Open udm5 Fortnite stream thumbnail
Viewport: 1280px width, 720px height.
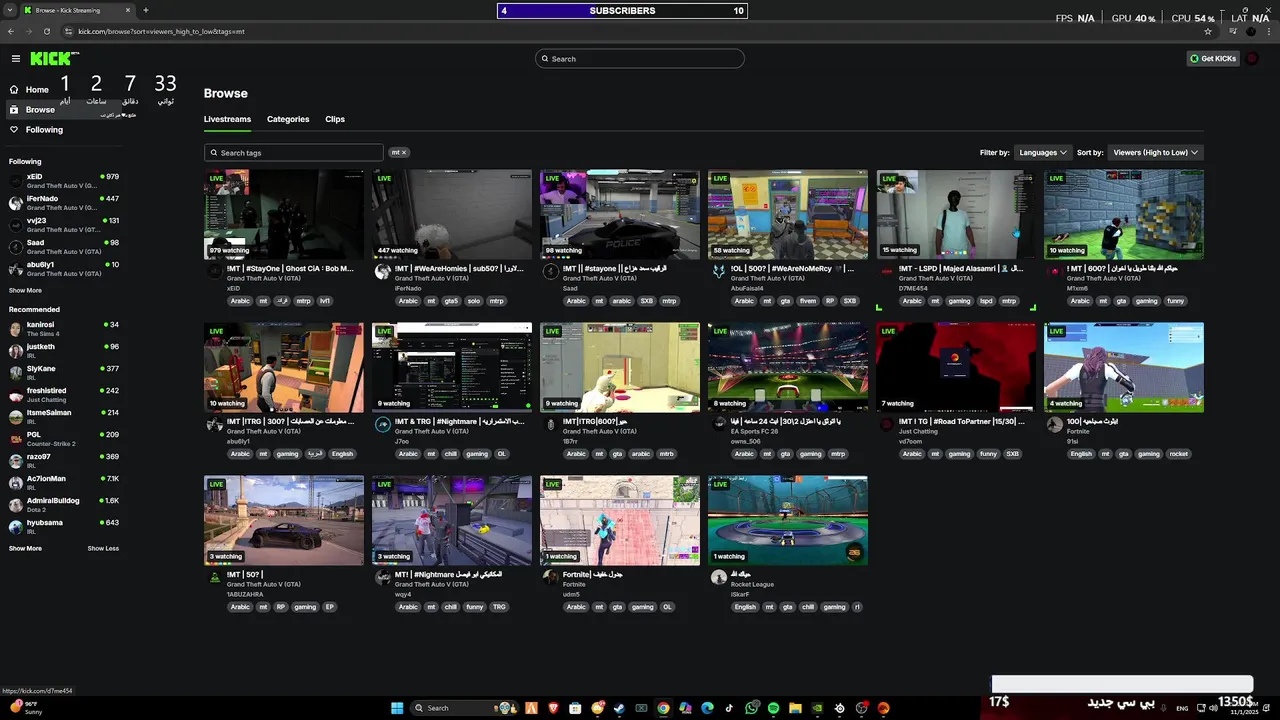point(620,520)
